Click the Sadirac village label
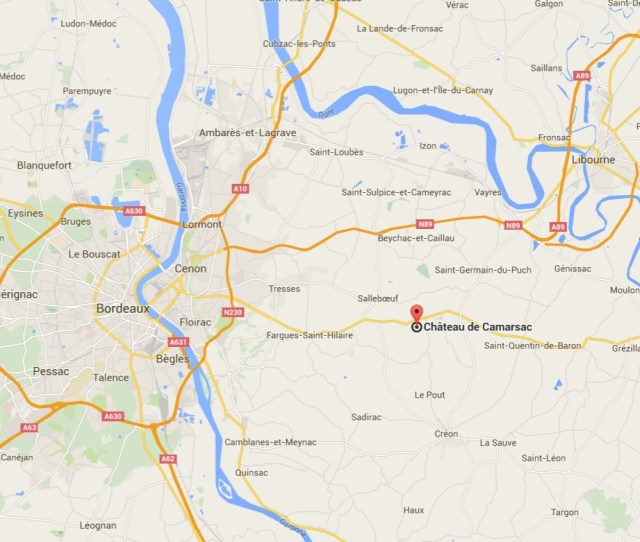Image resolution: width=640 pixels, height=542 pixels. (x=366, y=417)
